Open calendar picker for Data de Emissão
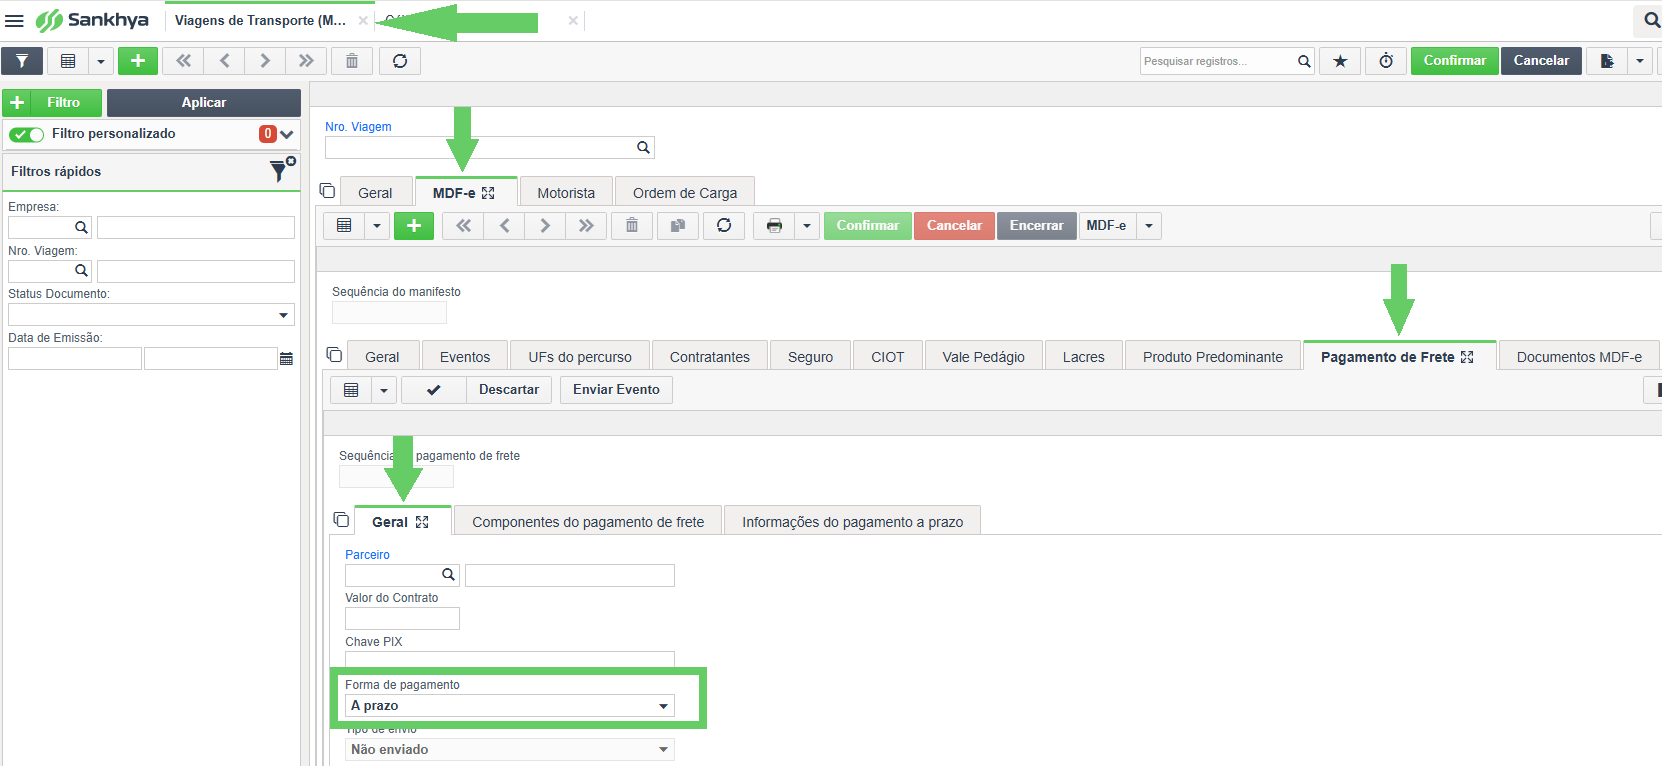 (x=287, y=359)
